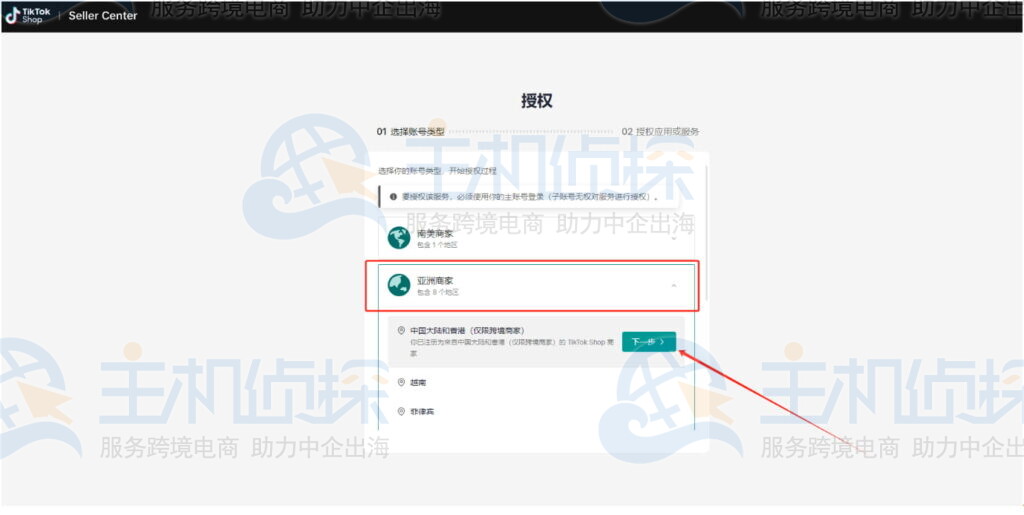Click the 下一步 (Next) button

click(648, 341)
